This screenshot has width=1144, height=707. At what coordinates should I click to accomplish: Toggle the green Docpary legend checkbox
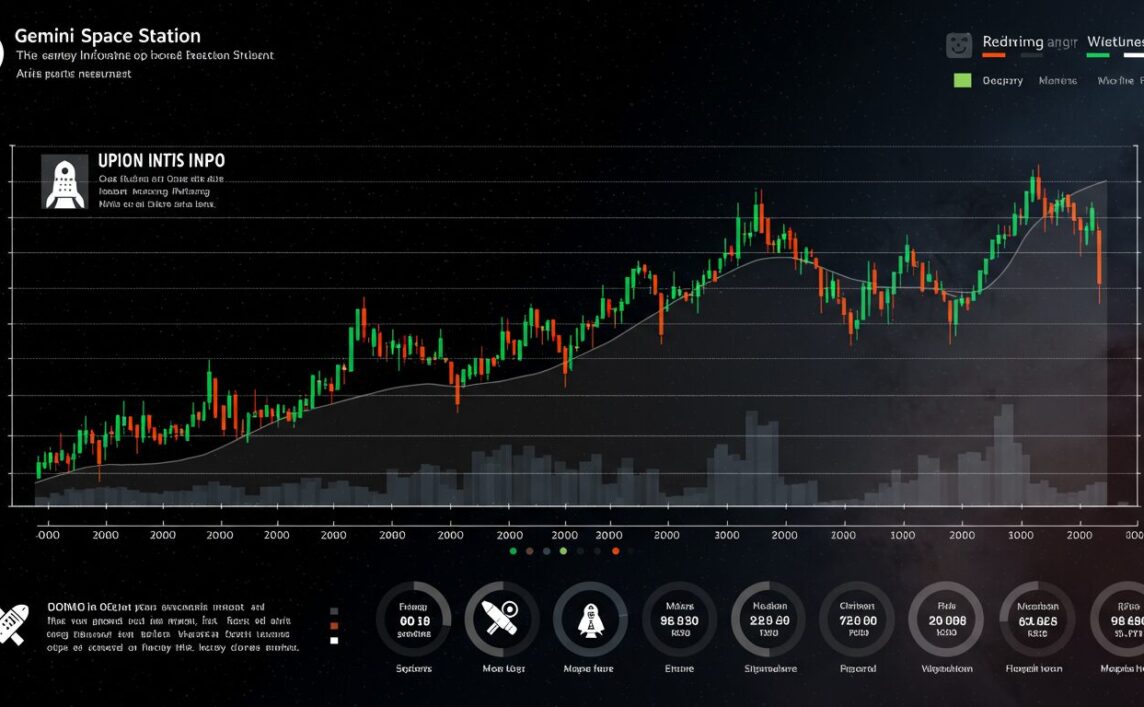[962, 80]
